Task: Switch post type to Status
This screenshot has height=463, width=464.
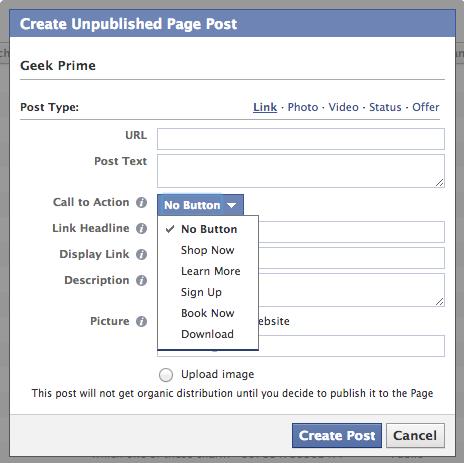Action: pyautogui.click(x=385, y=107)
